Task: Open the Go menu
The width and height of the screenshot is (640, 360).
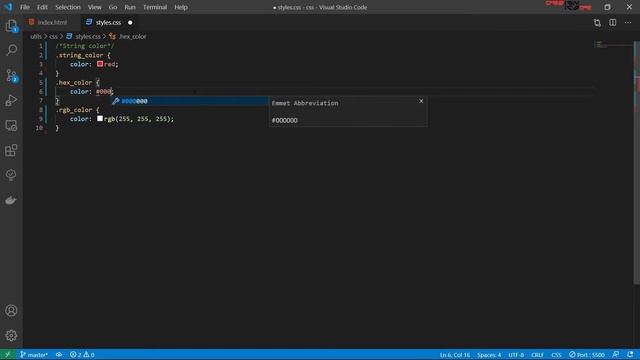Action: (x=113, y=7)
